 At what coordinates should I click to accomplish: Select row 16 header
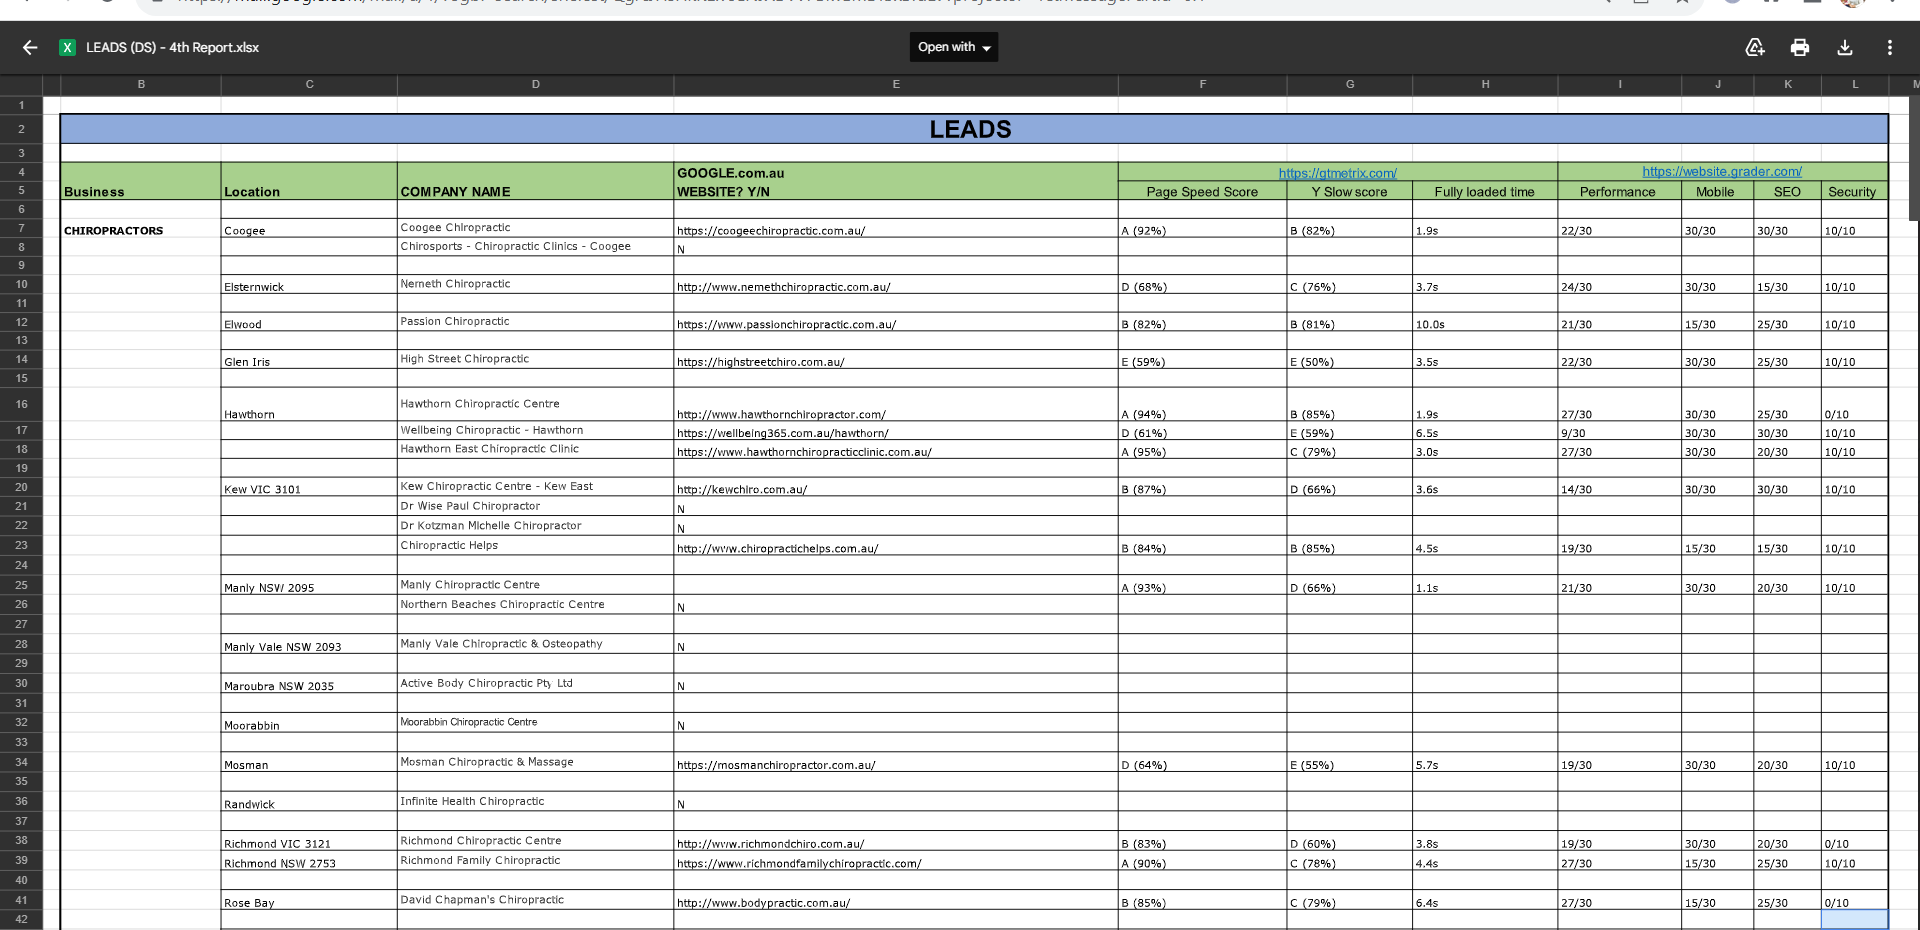(x=21, y=404)
